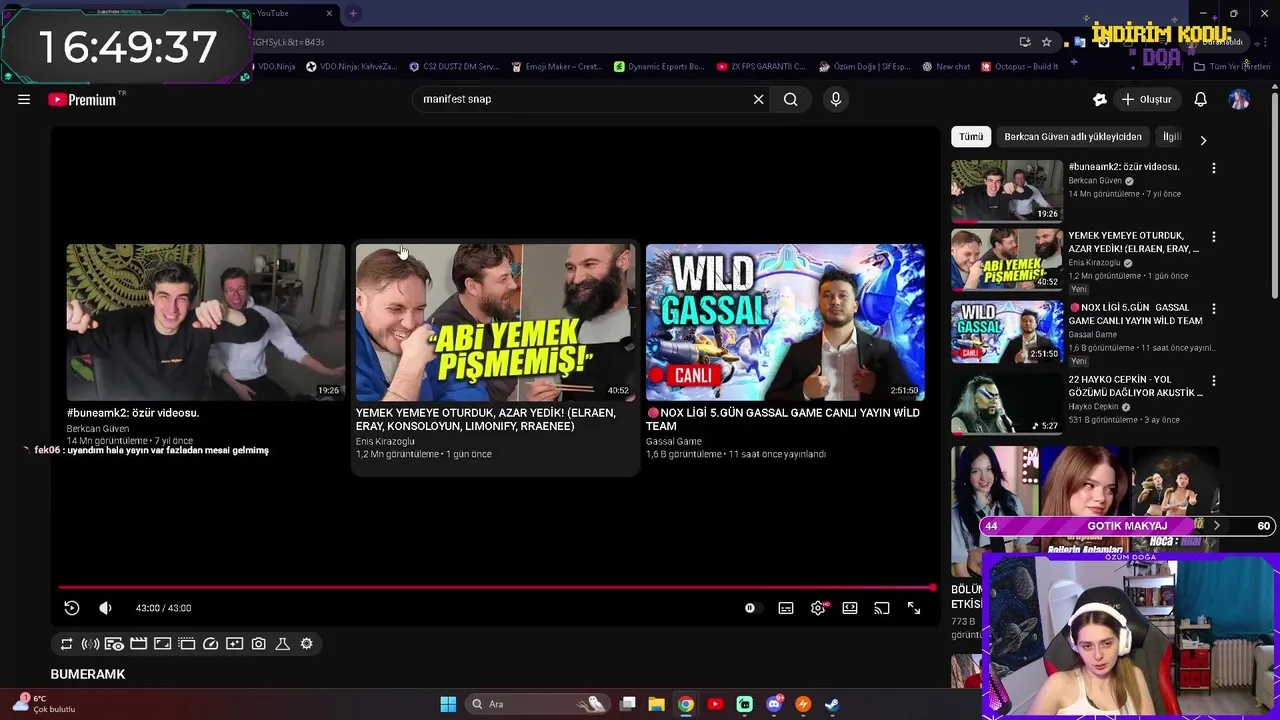Viewport: 1280px width, 720px height.
Task: Replay the finished video
Action: click(72, 608)
